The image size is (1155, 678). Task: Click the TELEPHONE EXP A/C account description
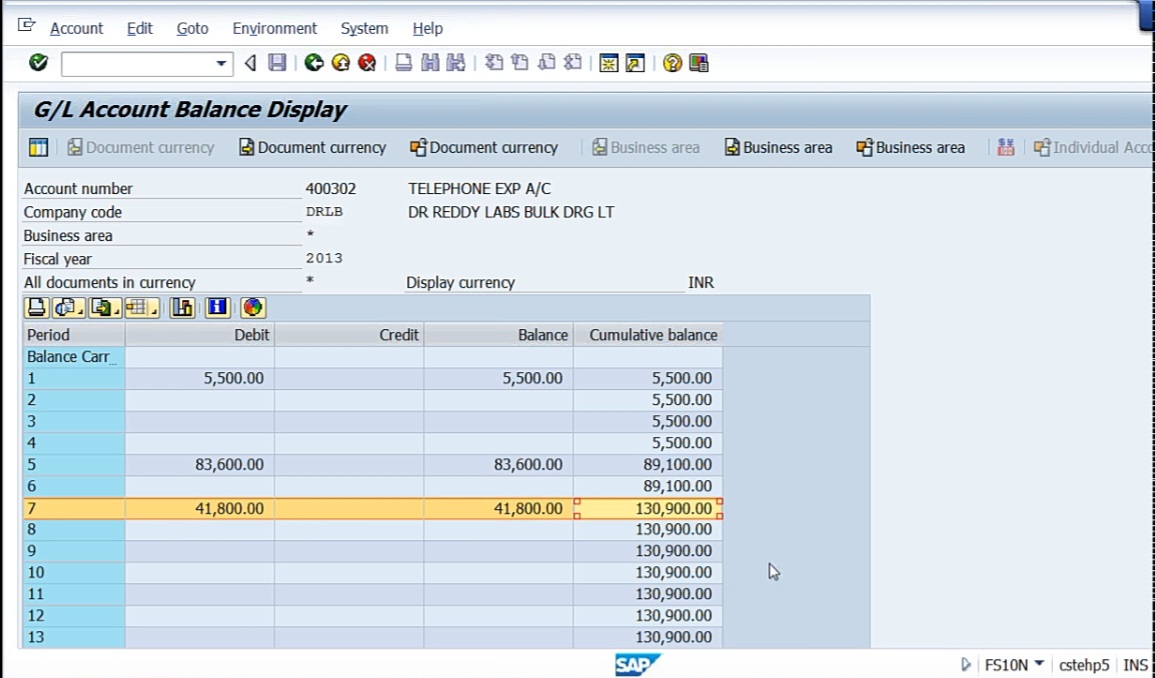[x=479, y=189]
